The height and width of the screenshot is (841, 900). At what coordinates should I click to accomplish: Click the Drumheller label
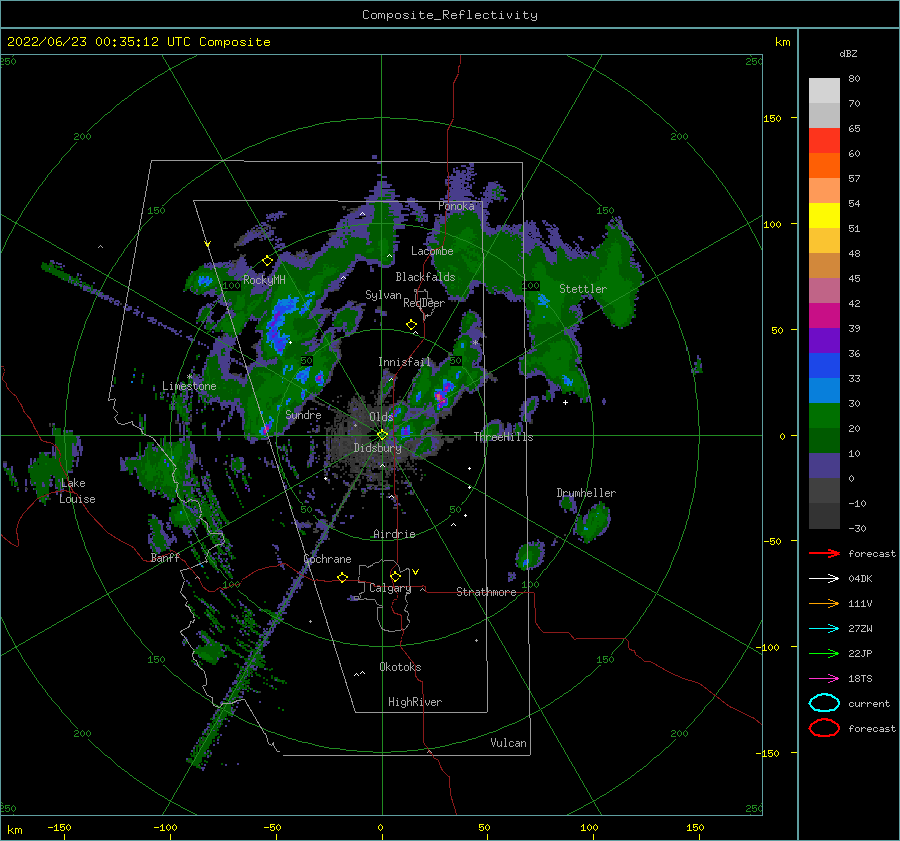586,493
